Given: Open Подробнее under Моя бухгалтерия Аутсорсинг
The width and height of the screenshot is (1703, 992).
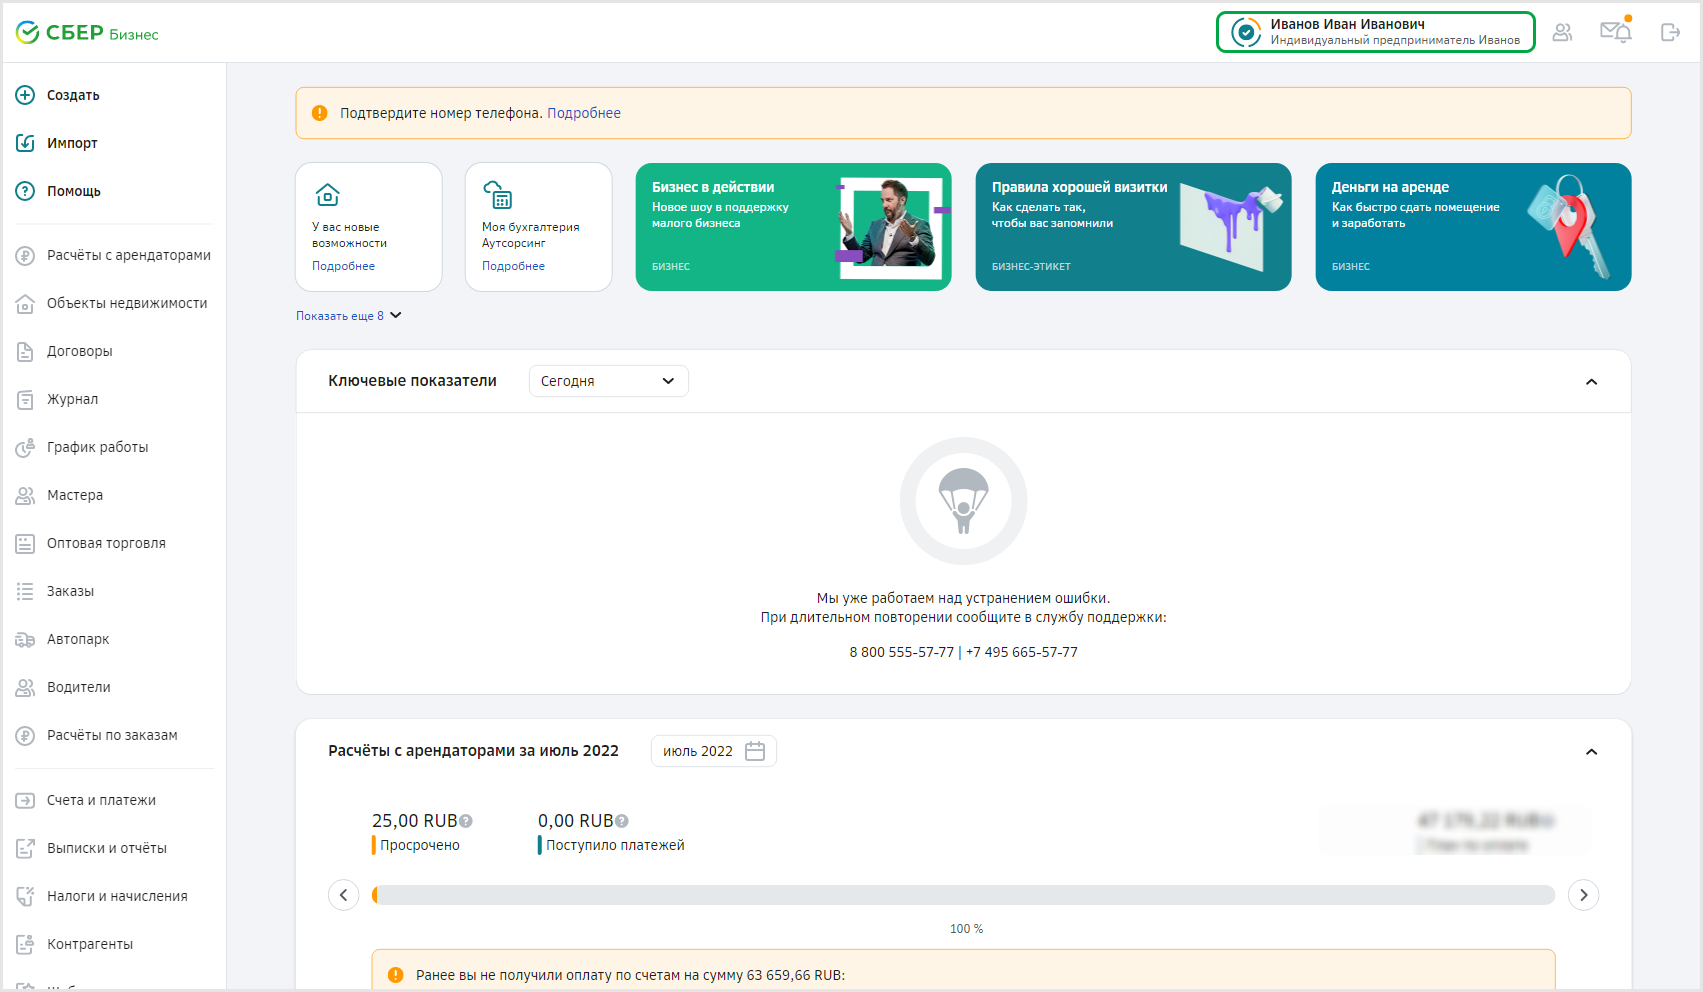Looking at the screenshot, I should tap(513, 266).
